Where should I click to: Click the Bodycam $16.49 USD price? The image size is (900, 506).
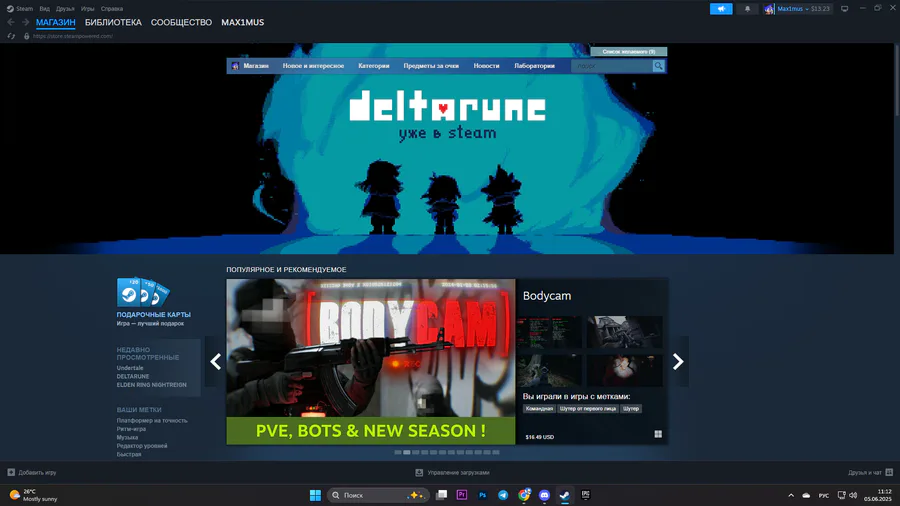click(x=540, y=437)
